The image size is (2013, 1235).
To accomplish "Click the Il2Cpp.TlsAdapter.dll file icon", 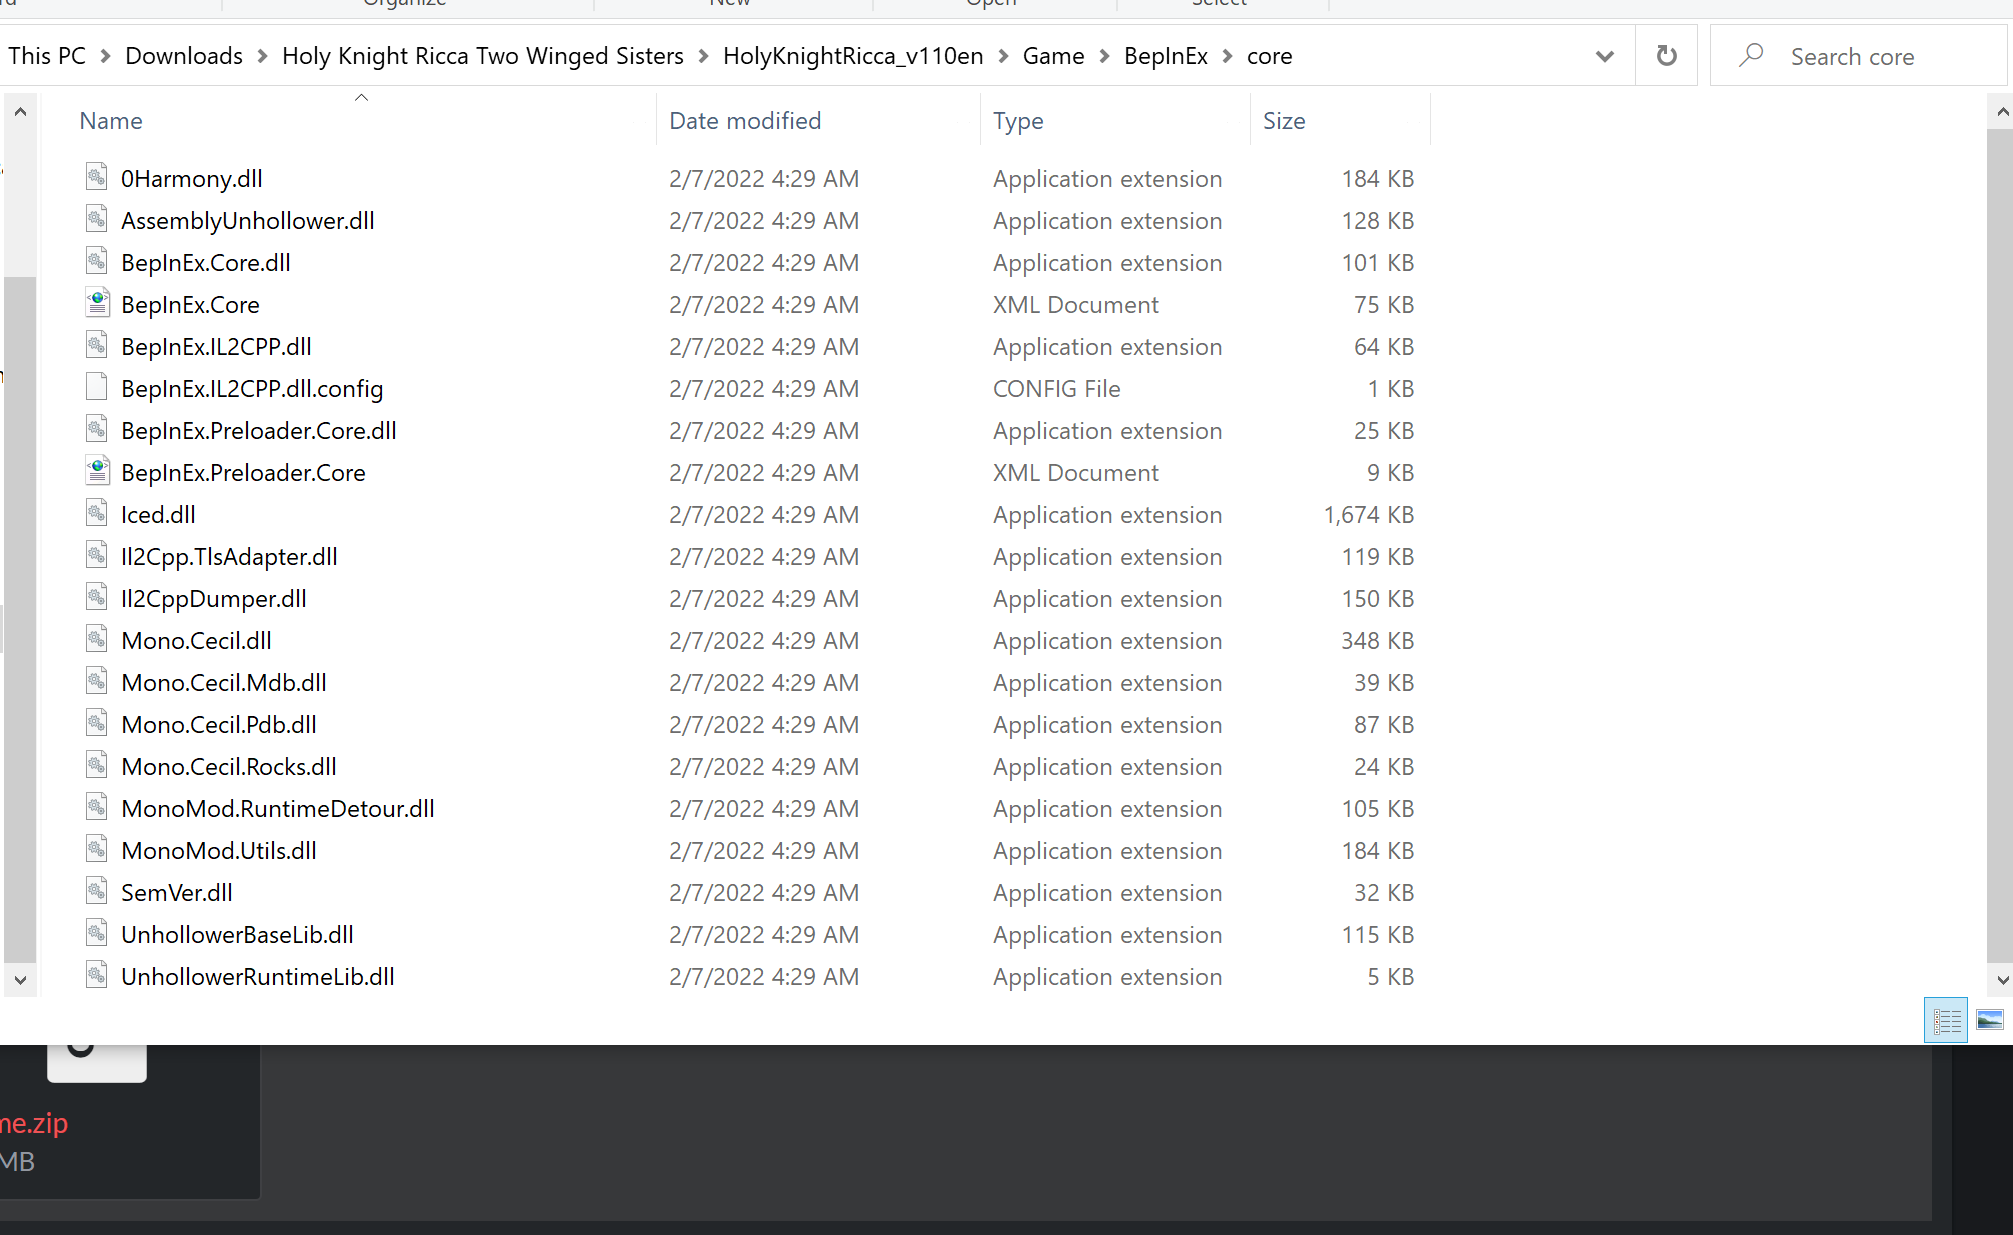I will click(x=96, y=555).
